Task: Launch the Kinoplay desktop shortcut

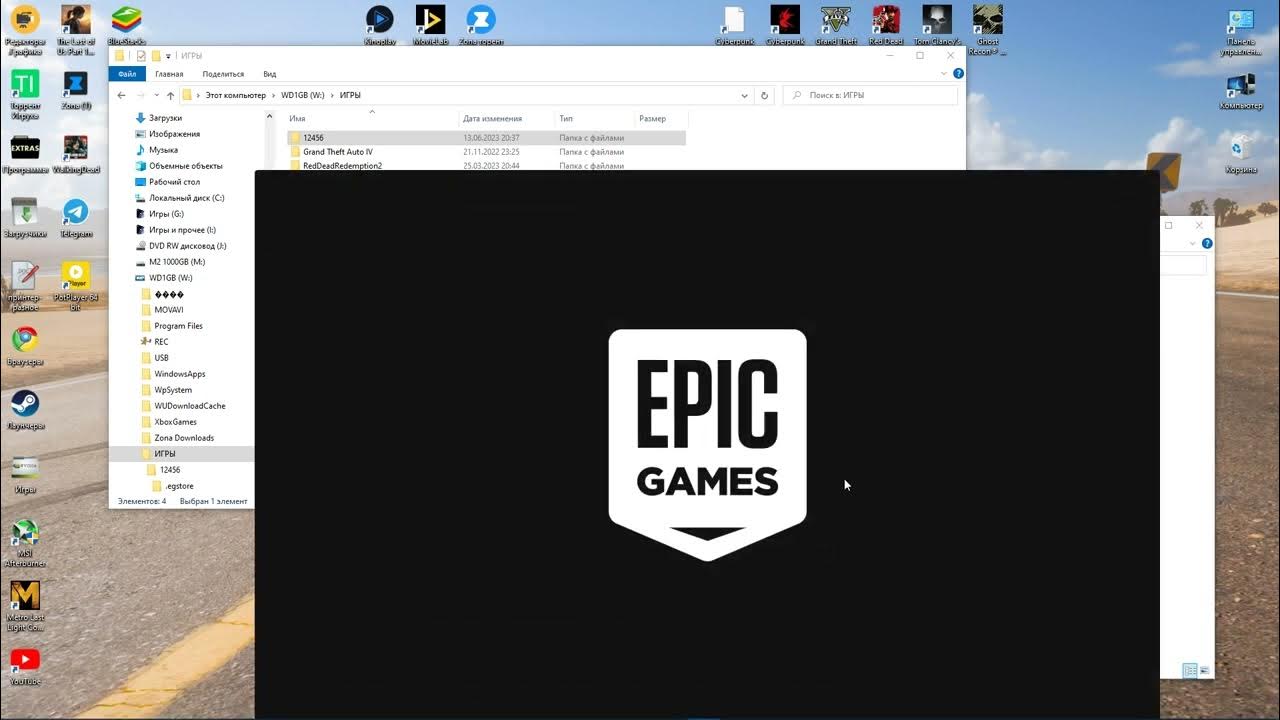Action: click(379, 24)
